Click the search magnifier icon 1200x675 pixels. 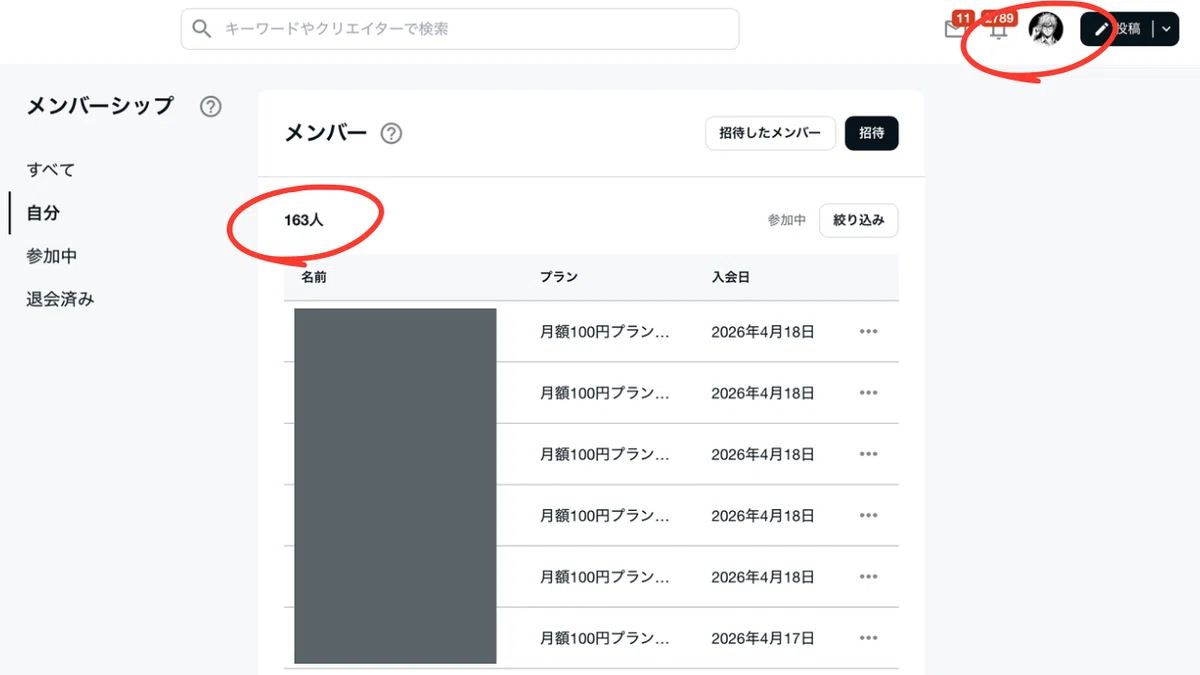click(x=202, y=29)
